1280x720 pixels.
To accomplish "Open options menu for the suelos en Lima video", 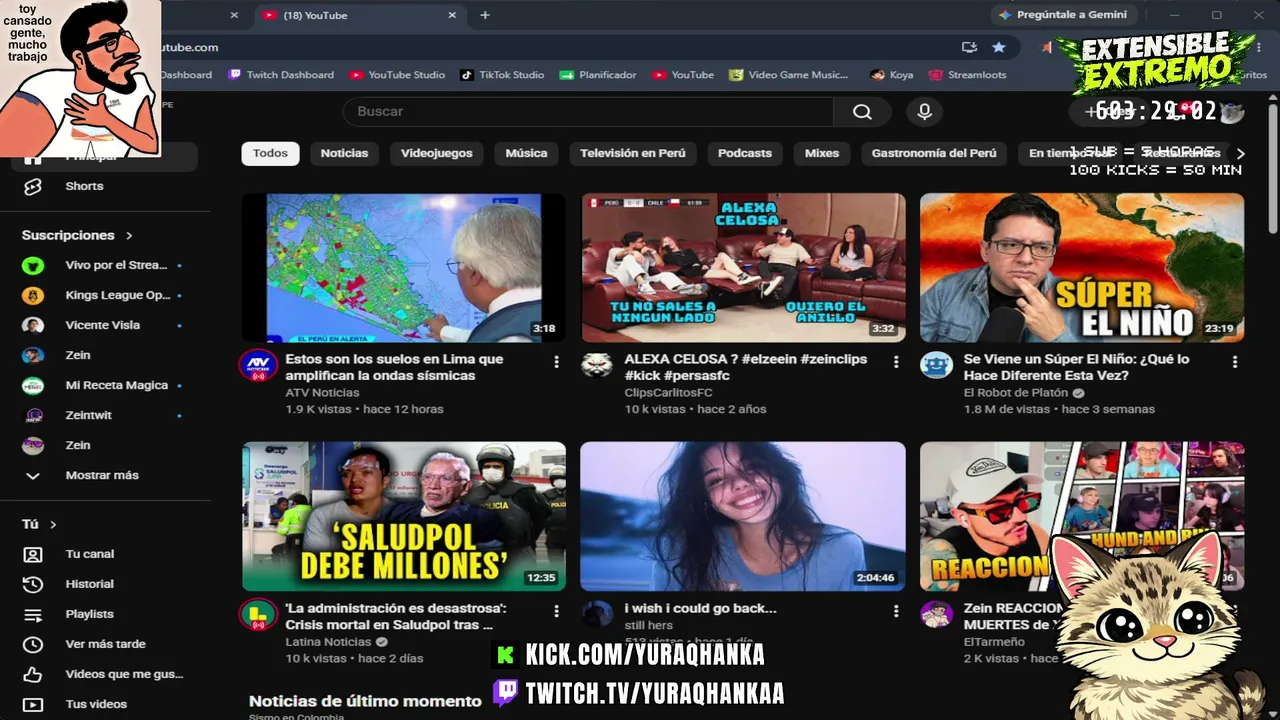I will (x=556, y=362).
